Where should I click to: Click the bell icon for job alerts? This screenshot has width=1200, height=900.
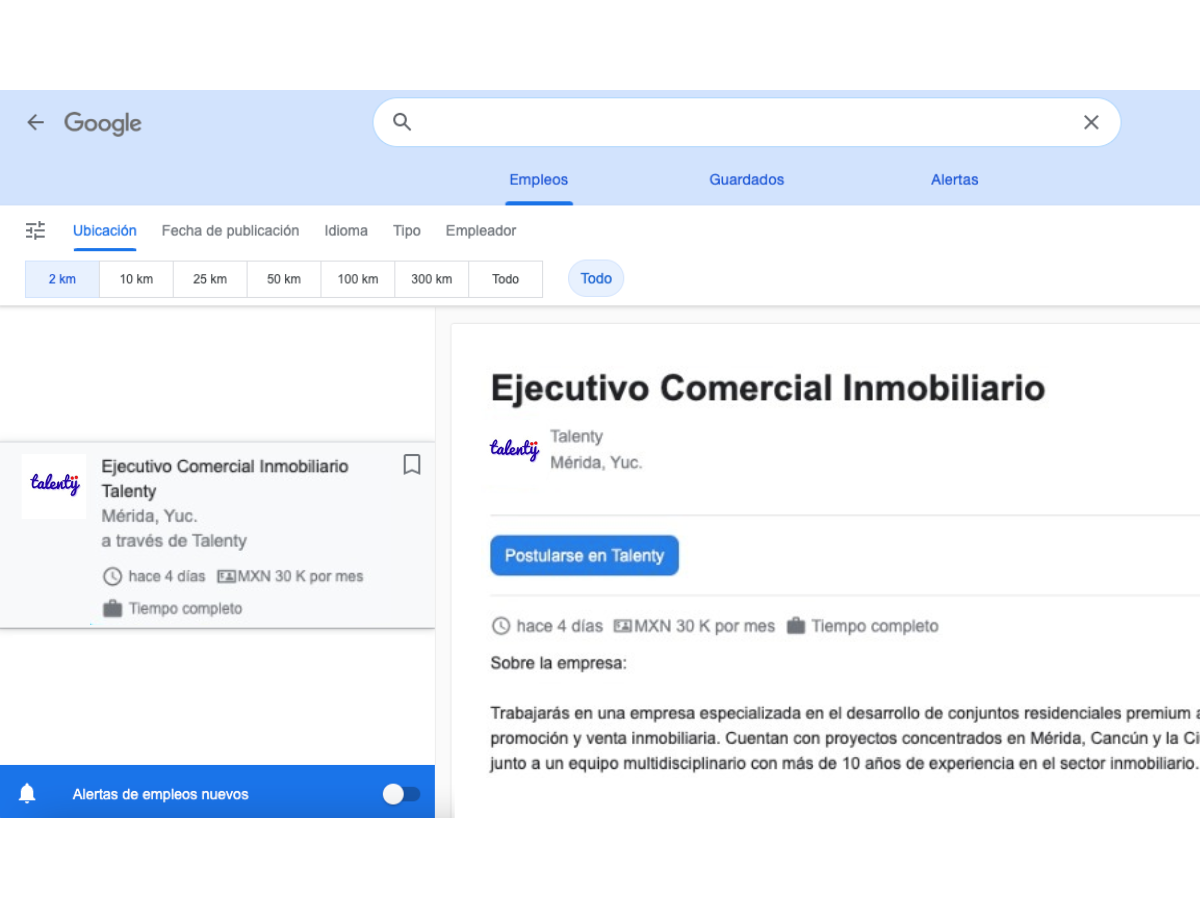27,794
